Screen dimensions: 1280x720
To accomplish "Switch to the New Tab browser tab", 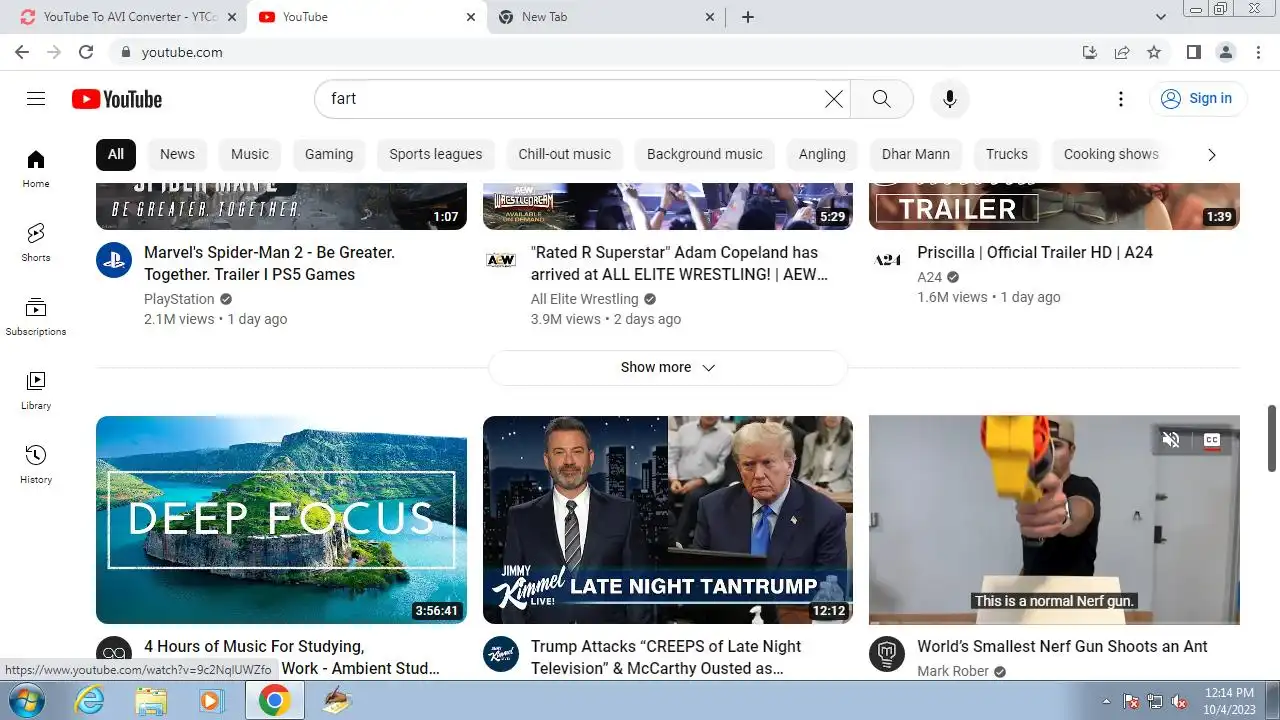I will click(x=608, y=17).
